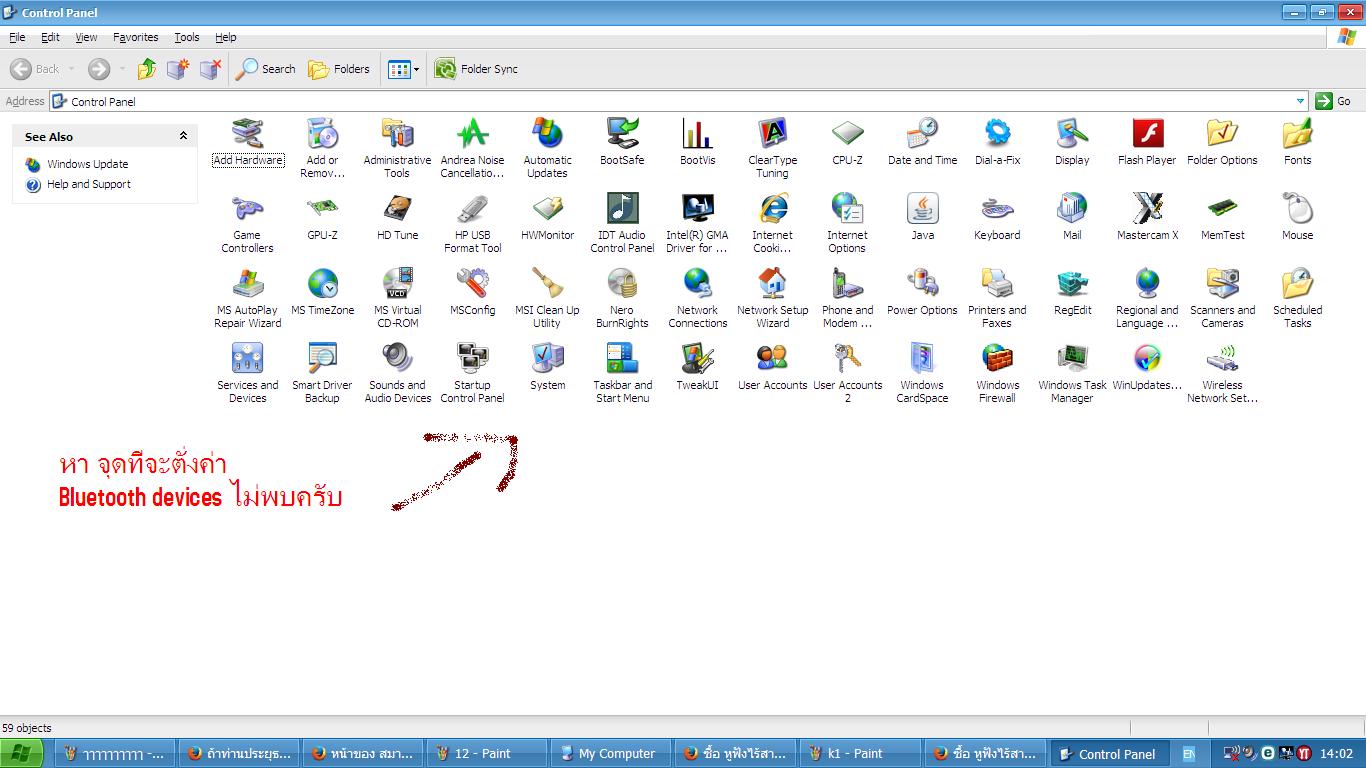
Task: Open Windows Firewall settings
Action: (997, 374)
